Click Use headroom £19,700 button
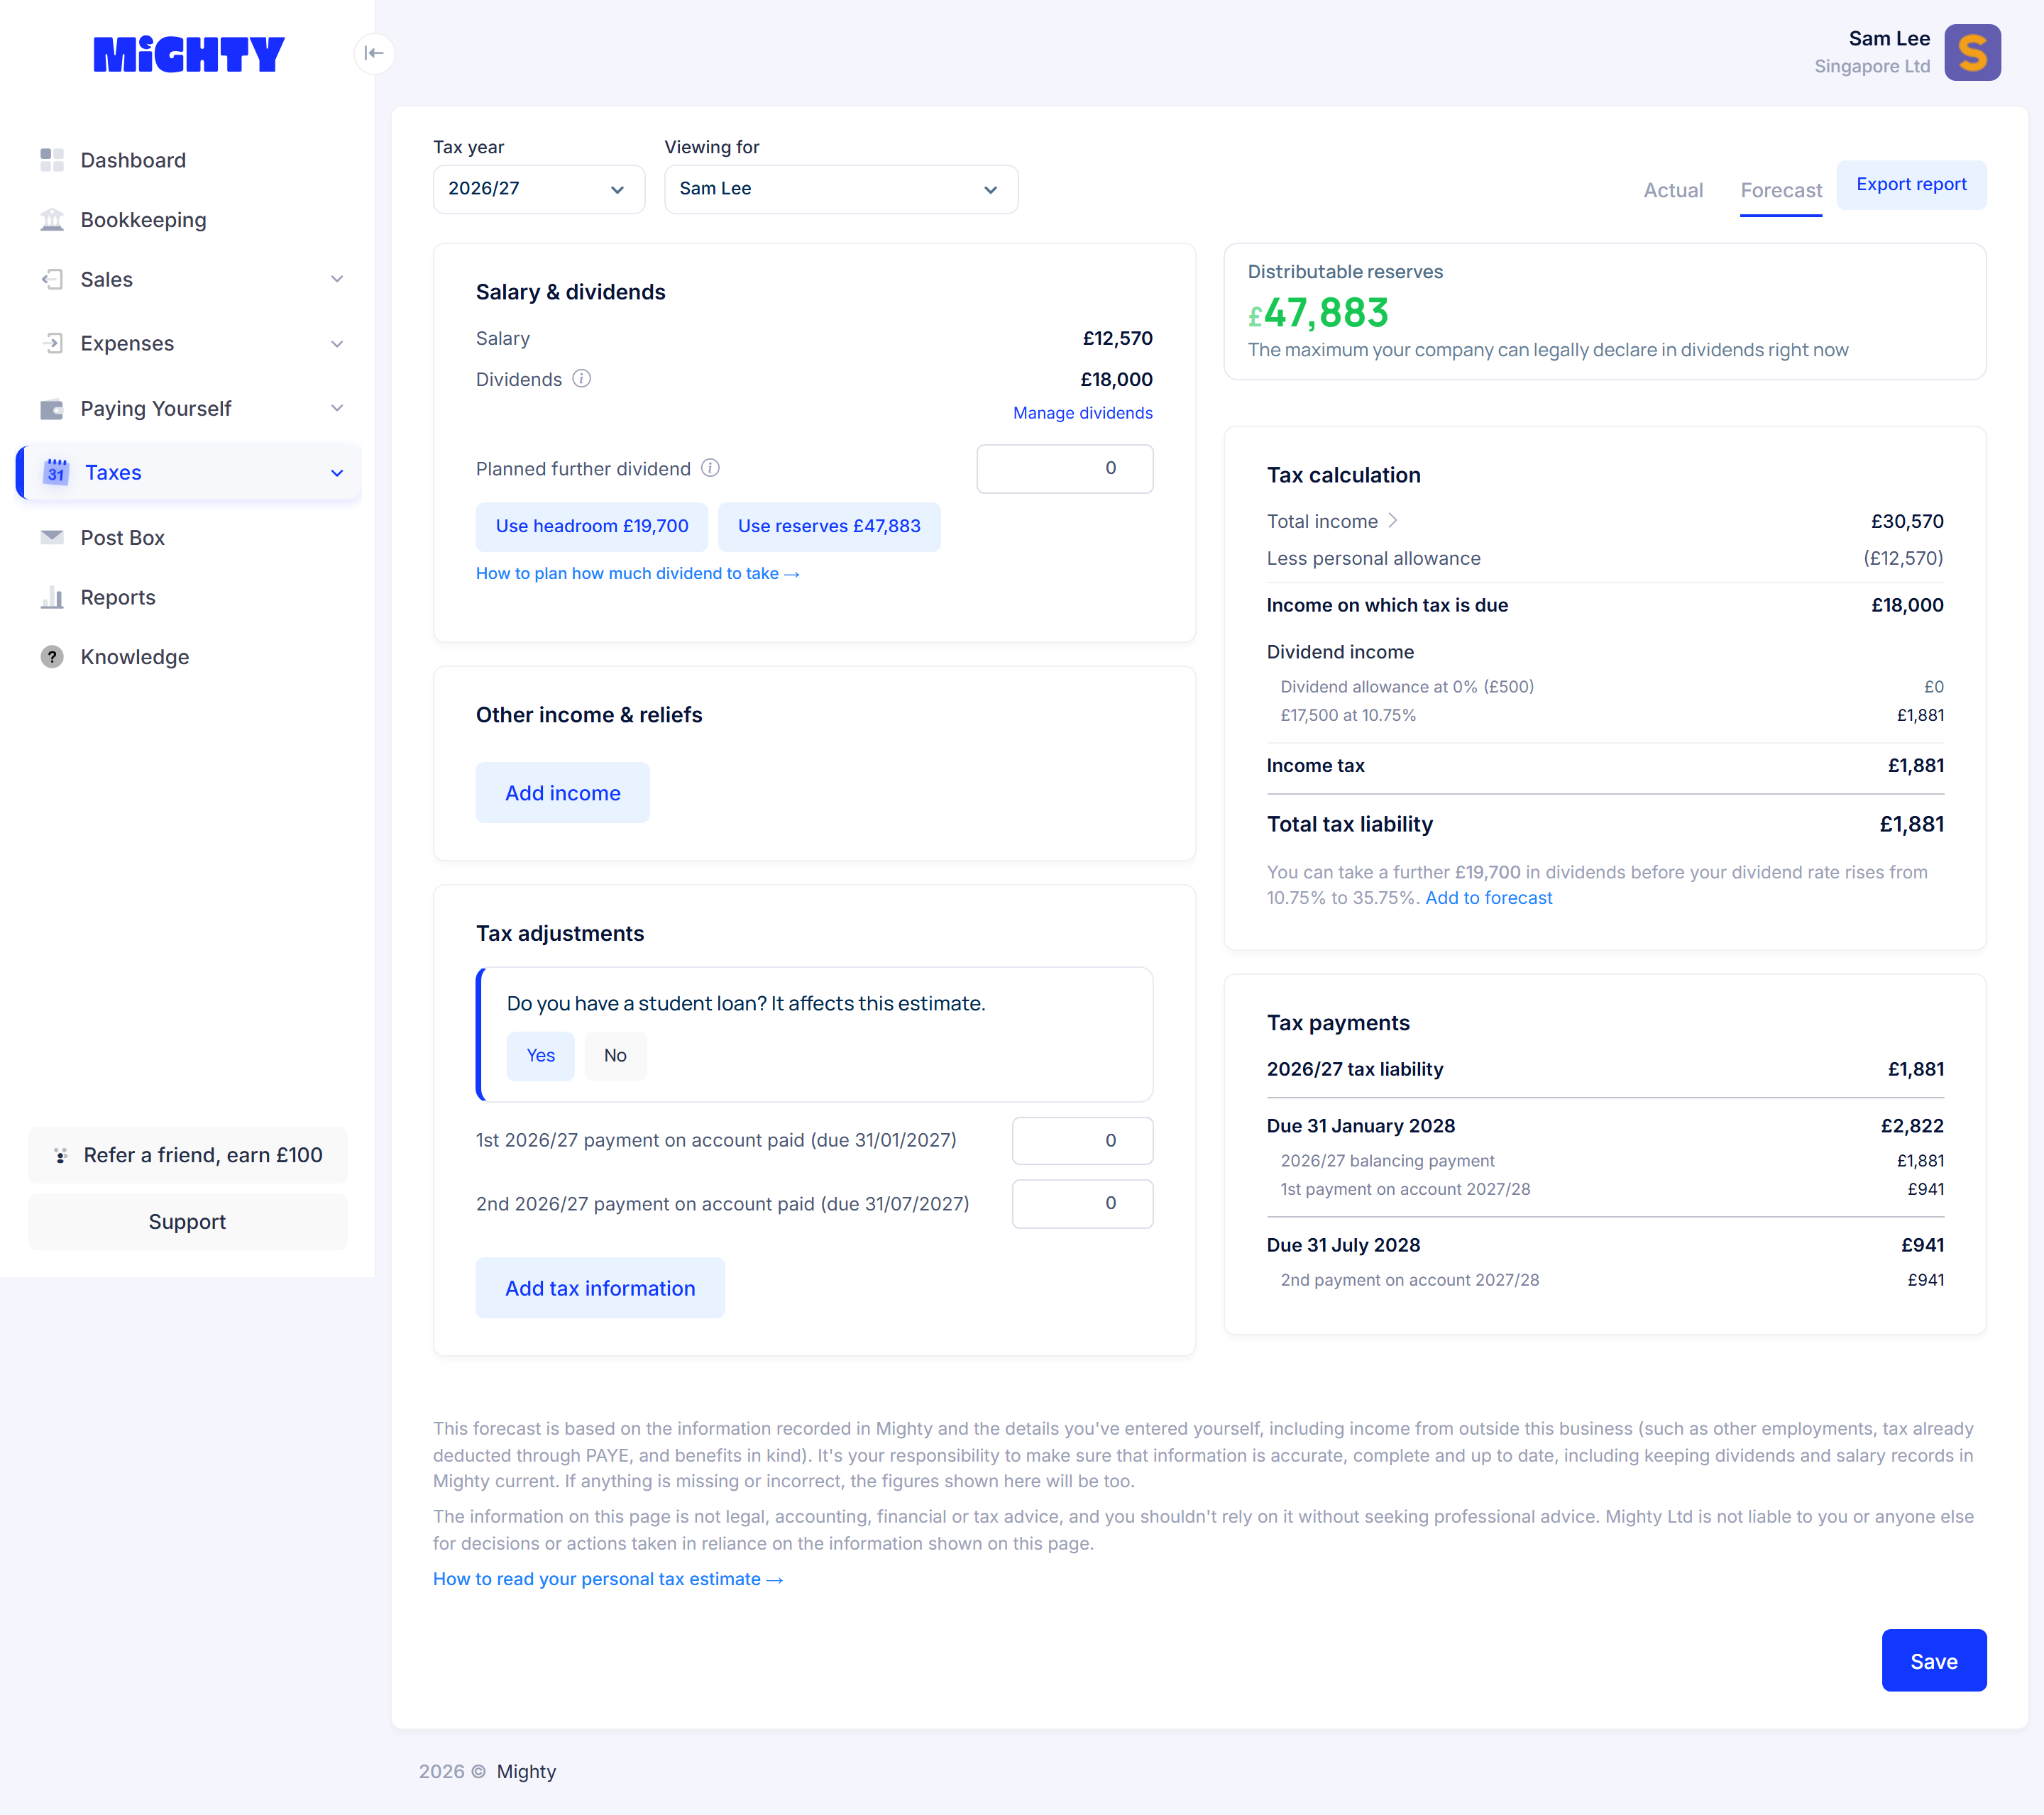Screen dimensions: 2044x1815 [x=592, y=527]
